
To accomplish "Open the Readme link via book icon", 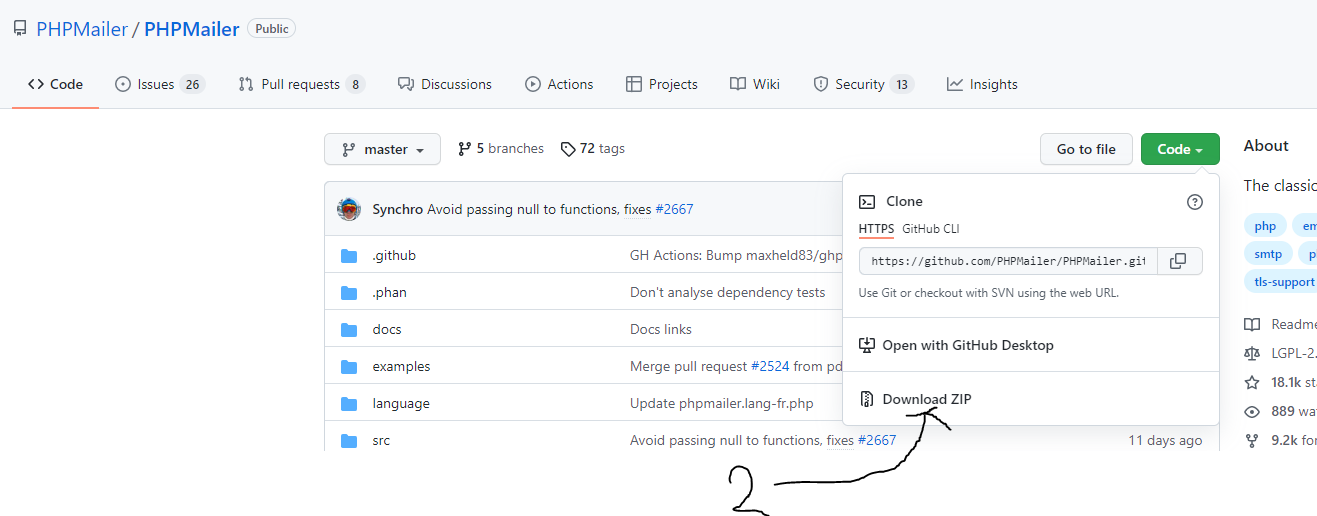I will 1252,324.
